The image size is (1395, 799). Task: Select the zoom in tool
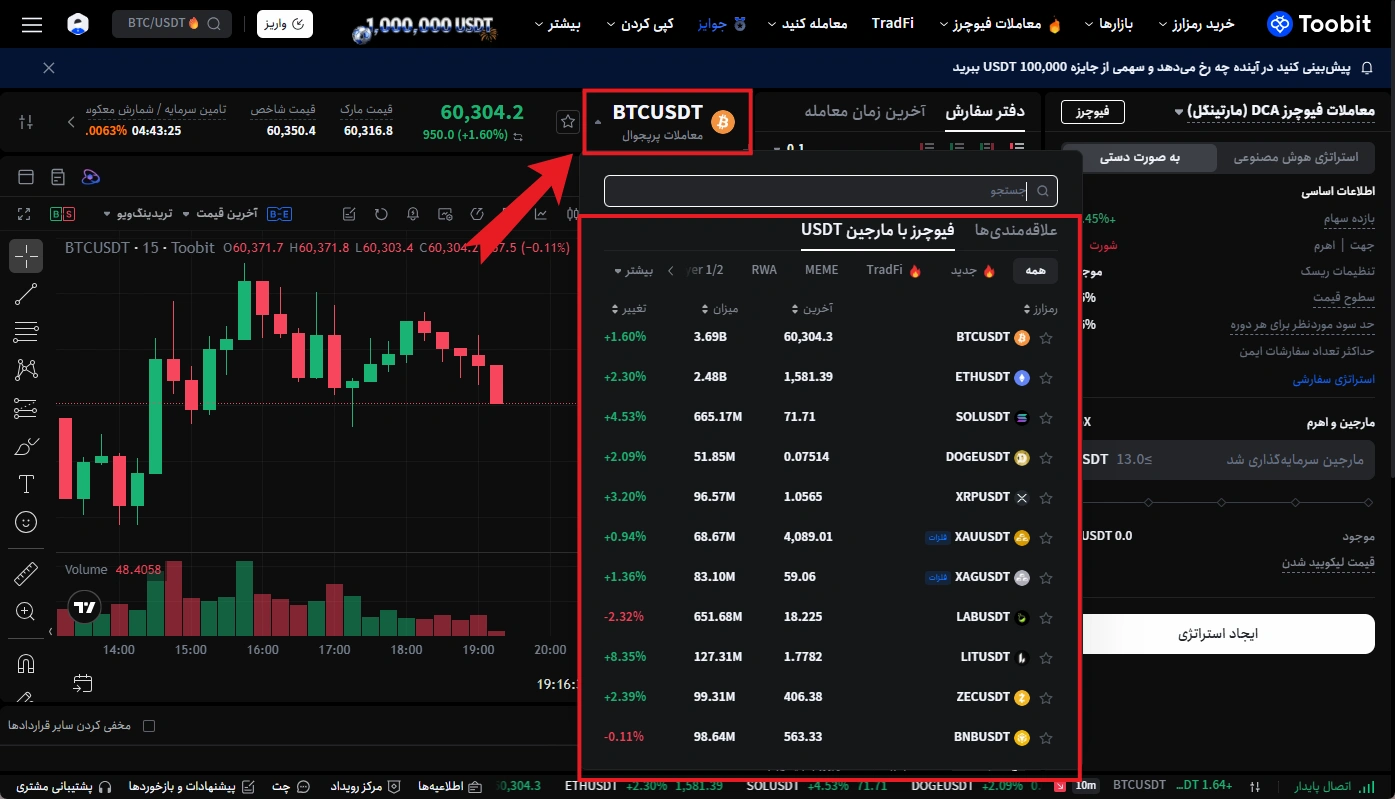click(26, 611)
